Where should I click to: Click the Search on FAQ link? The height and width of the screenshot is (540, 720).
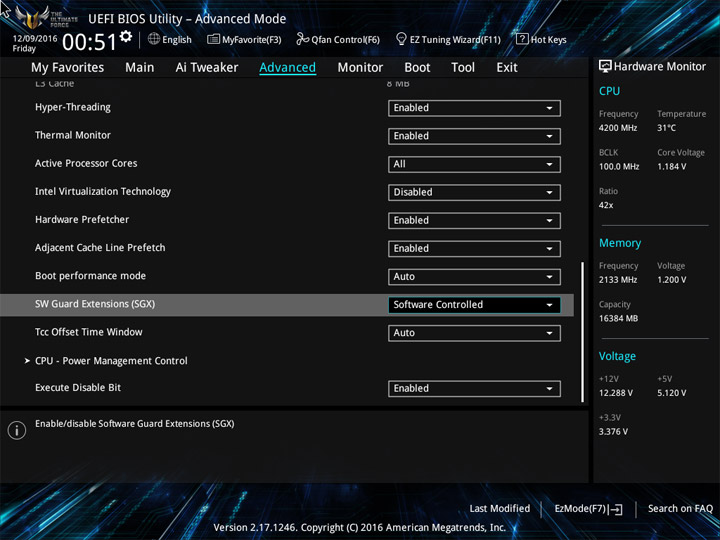(680, 509)
